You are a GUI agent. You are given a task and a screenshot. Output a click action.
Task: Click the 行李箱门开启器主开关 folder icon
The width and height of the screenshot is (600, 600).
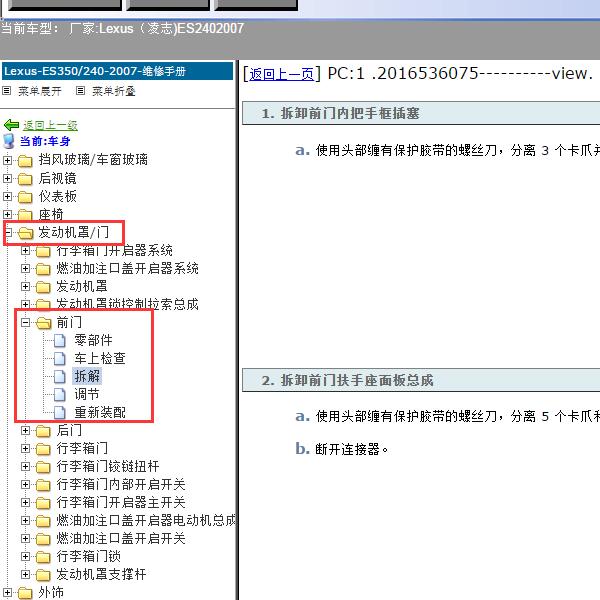point(43,502)
